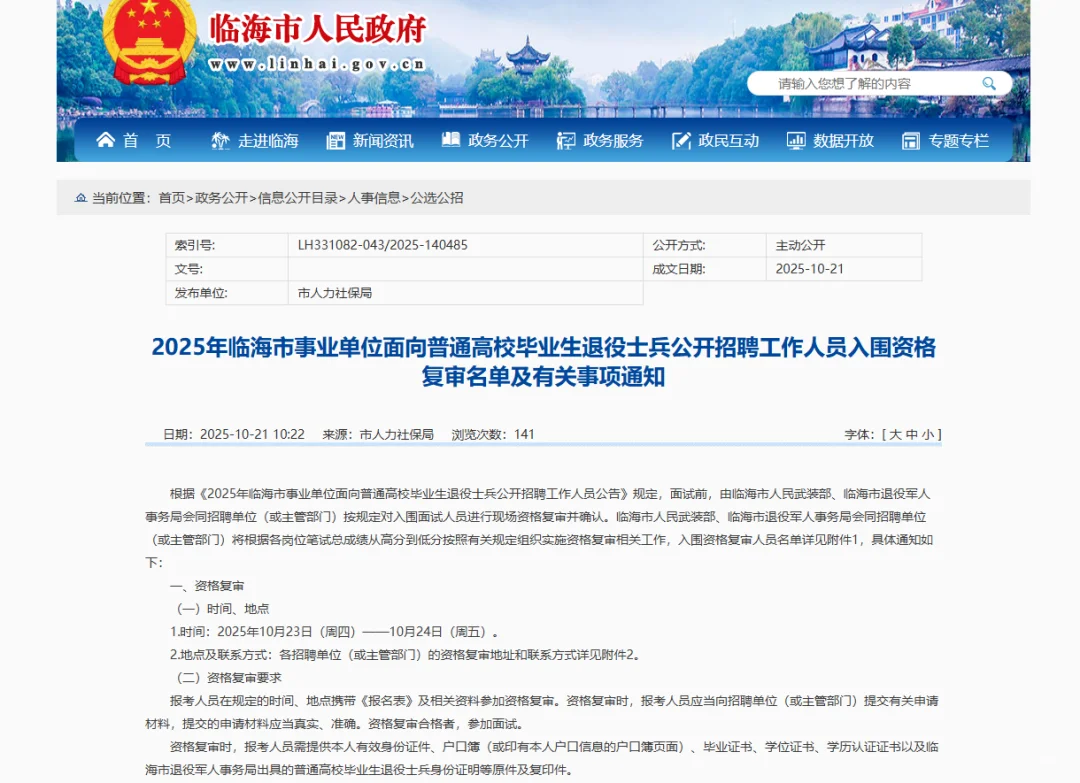This screenshot has width=1080, height=783.
Task: Click the 临海市人民政府 site title
Action: point(318,29)
